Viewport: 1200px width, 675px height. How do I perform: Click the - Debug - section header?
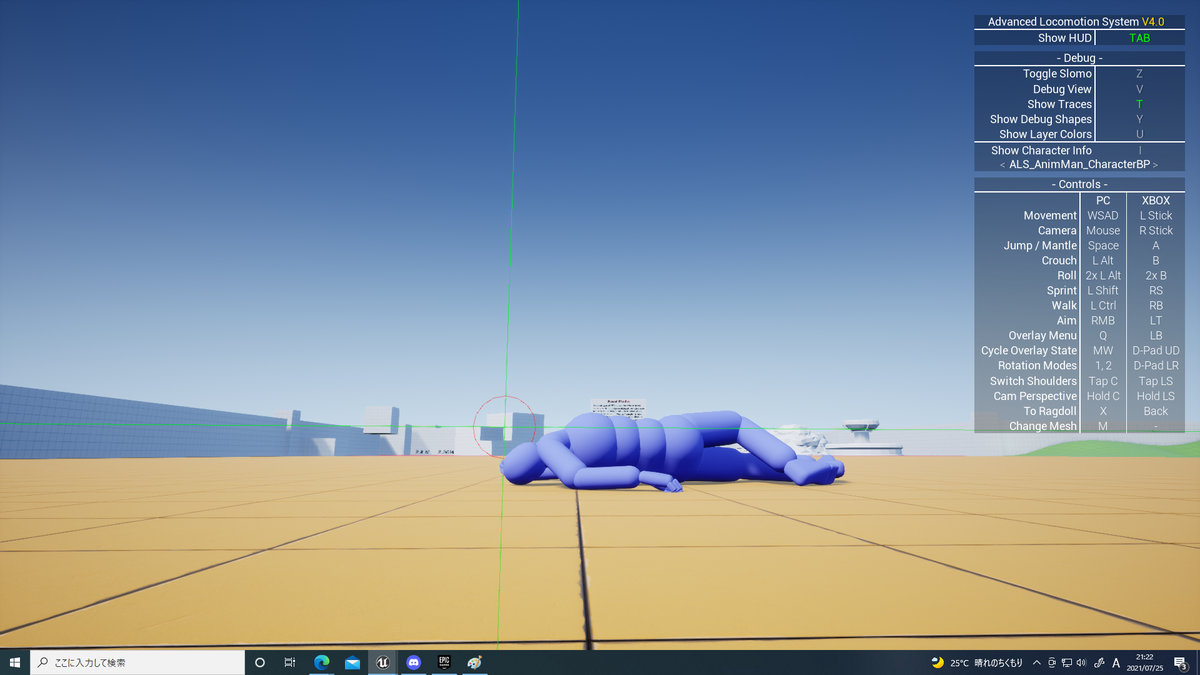click(x=1079, y=58)
